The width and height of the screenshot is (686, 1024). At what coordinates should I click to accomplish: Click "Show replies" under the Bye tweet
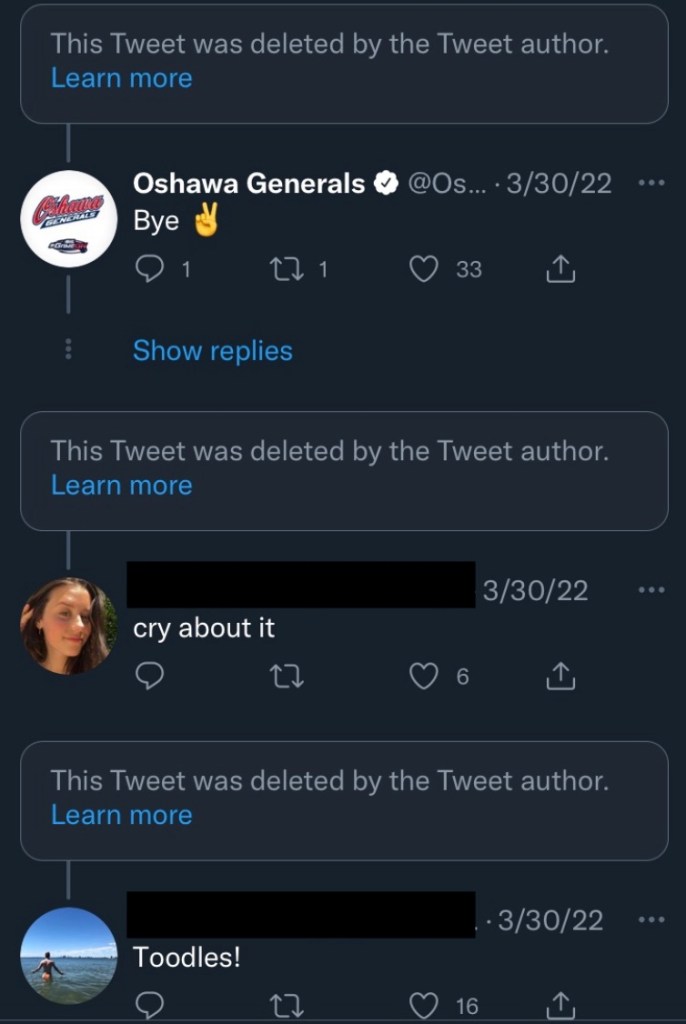point(212,351)
